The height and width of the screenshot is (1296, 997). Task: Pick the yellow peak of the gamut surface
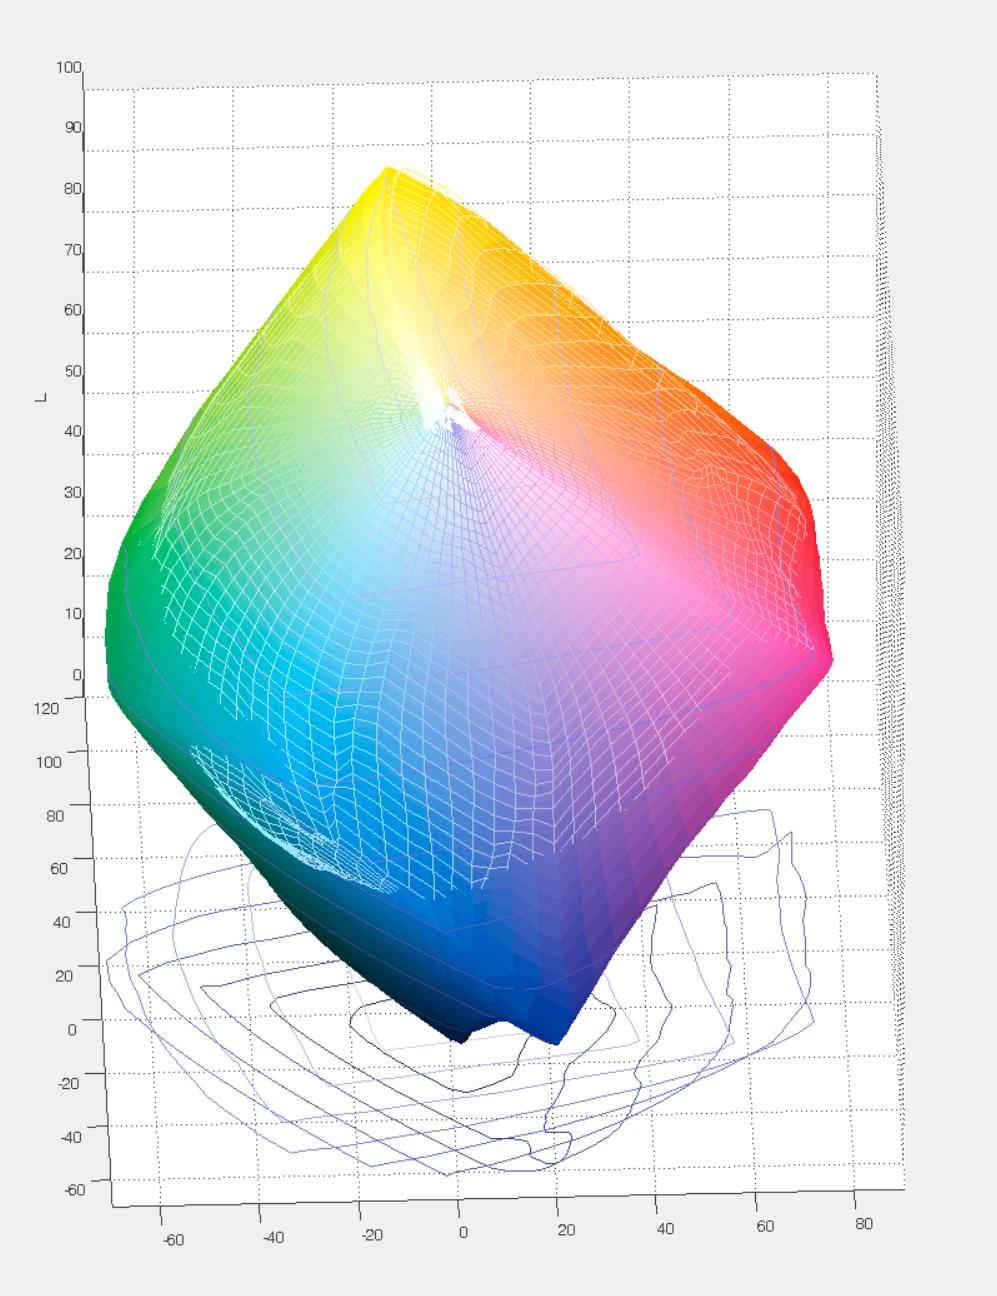[386, 174]
